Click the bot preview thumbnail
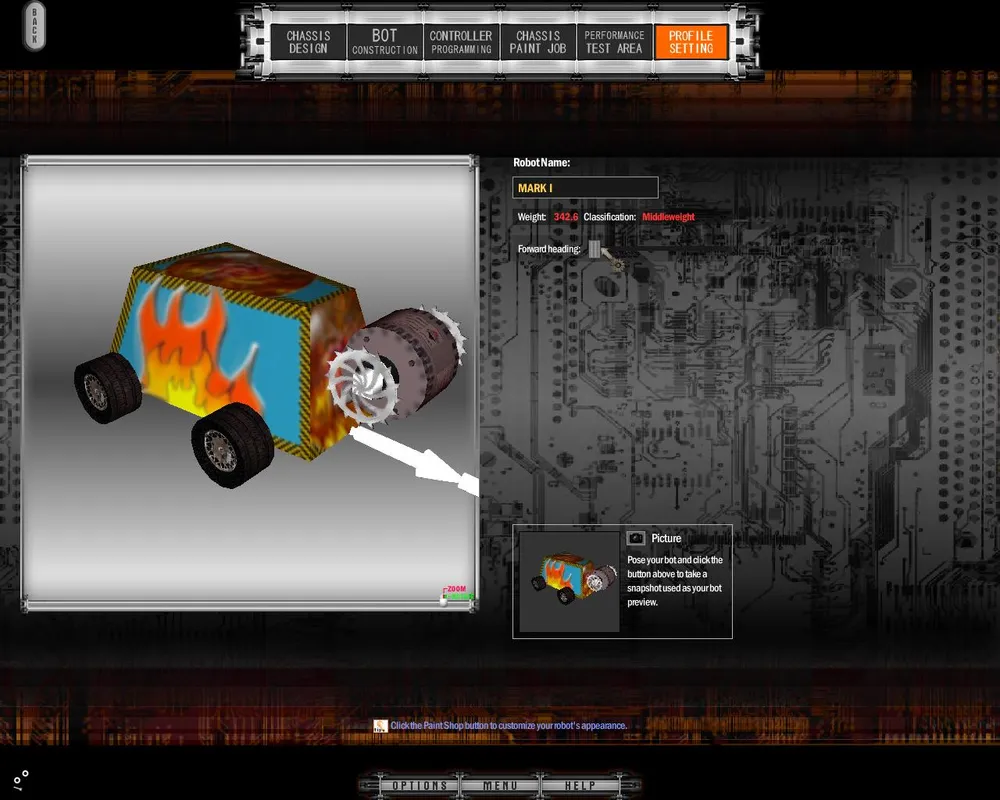The width and height of the screenshot is (1000, 800). (x=569, y=581)
